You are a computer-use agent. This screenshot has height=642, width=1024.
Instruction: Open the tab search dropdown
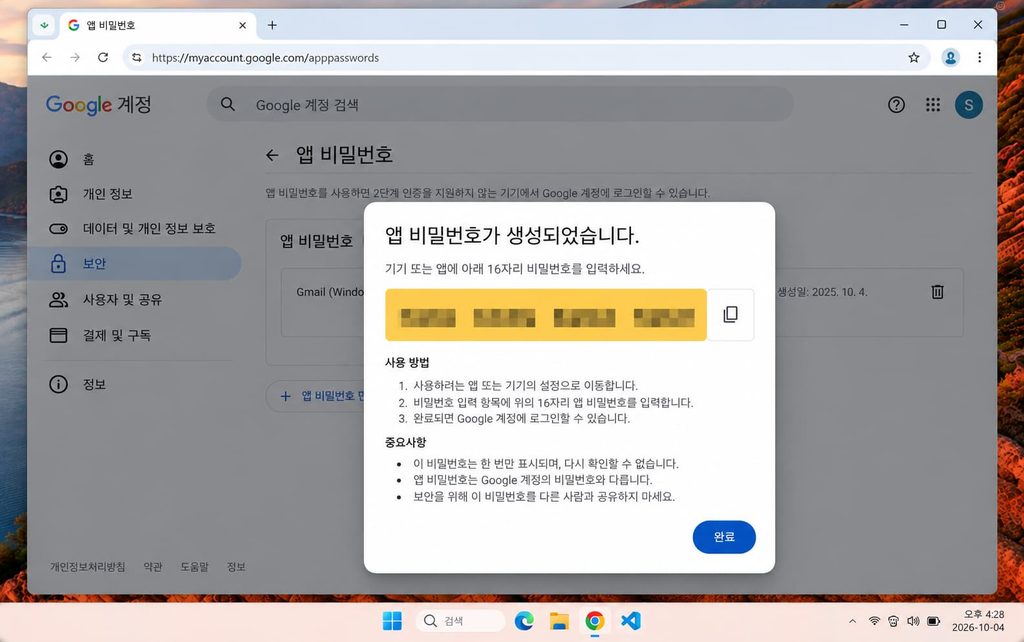(x=44, y=25)
